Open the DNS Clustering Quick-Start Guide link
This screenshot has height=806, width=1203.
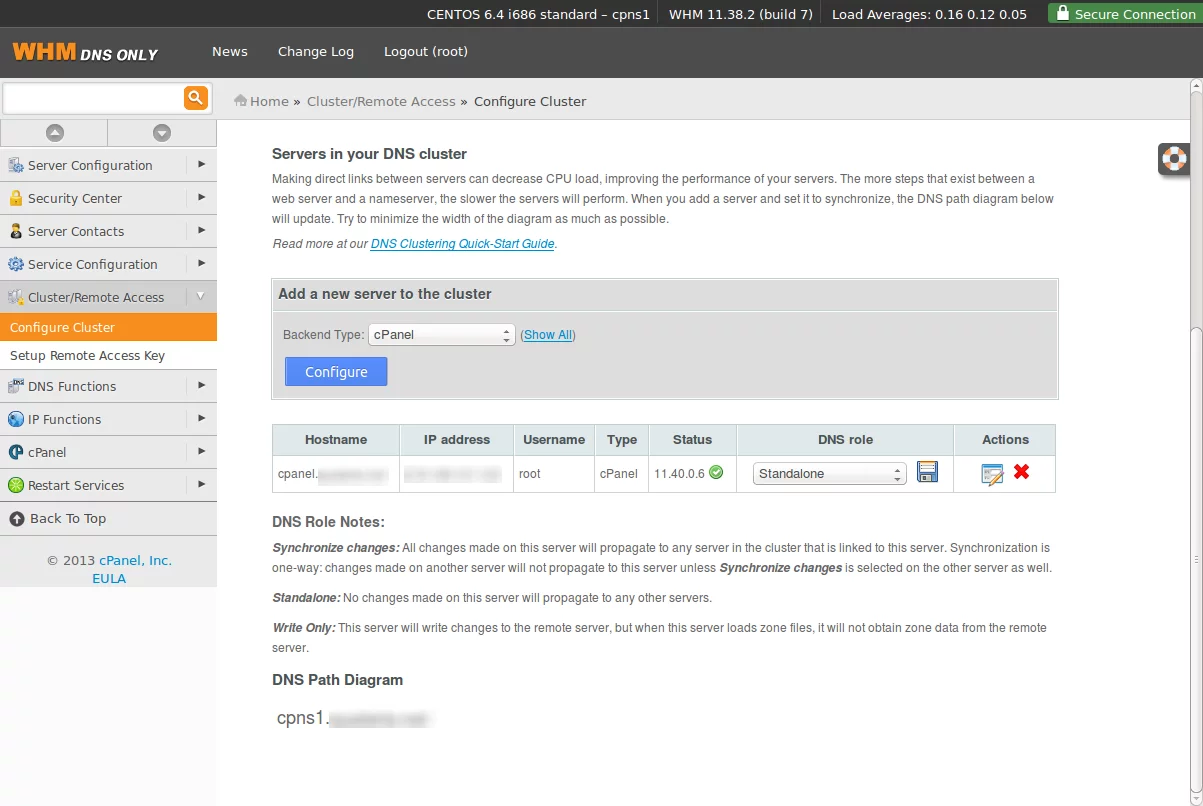[x=462, y=244]
